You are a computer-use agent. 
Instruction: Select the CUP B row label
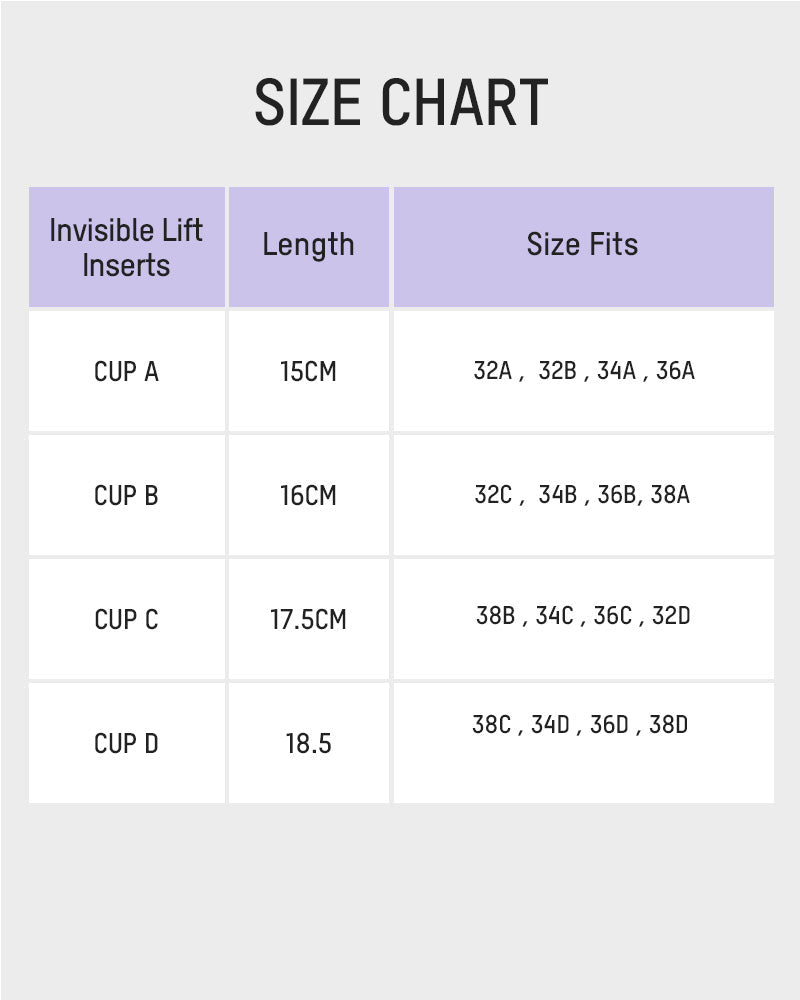(126, 496)
